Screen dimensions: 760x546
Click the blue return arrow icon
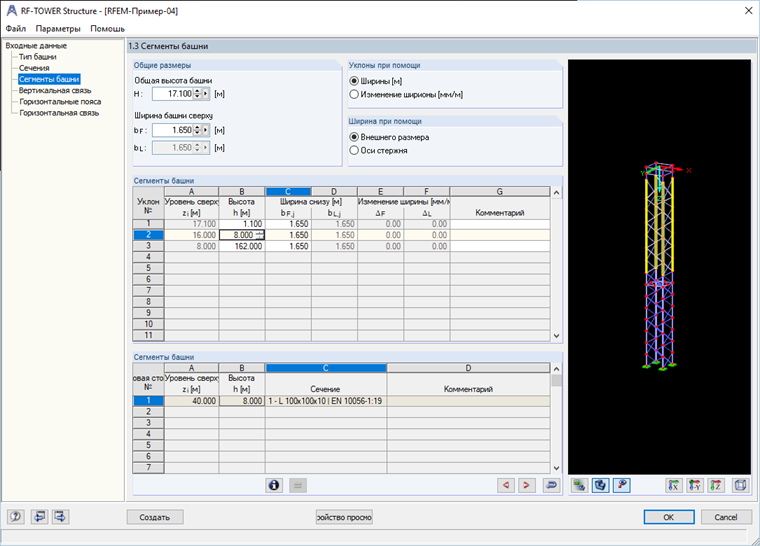(551, 485)
